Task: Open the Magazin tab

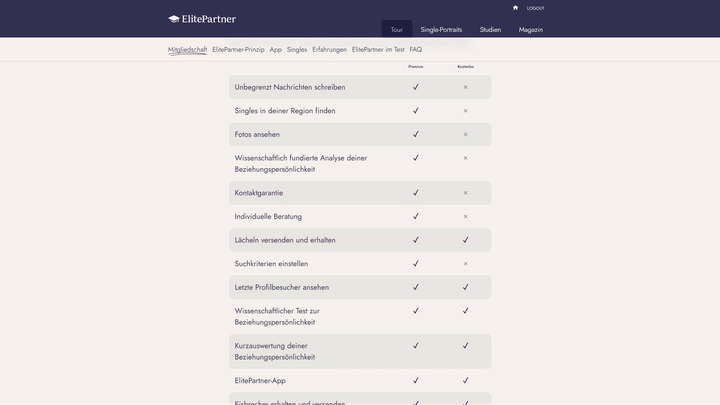Action: click(x=531, y=29)
